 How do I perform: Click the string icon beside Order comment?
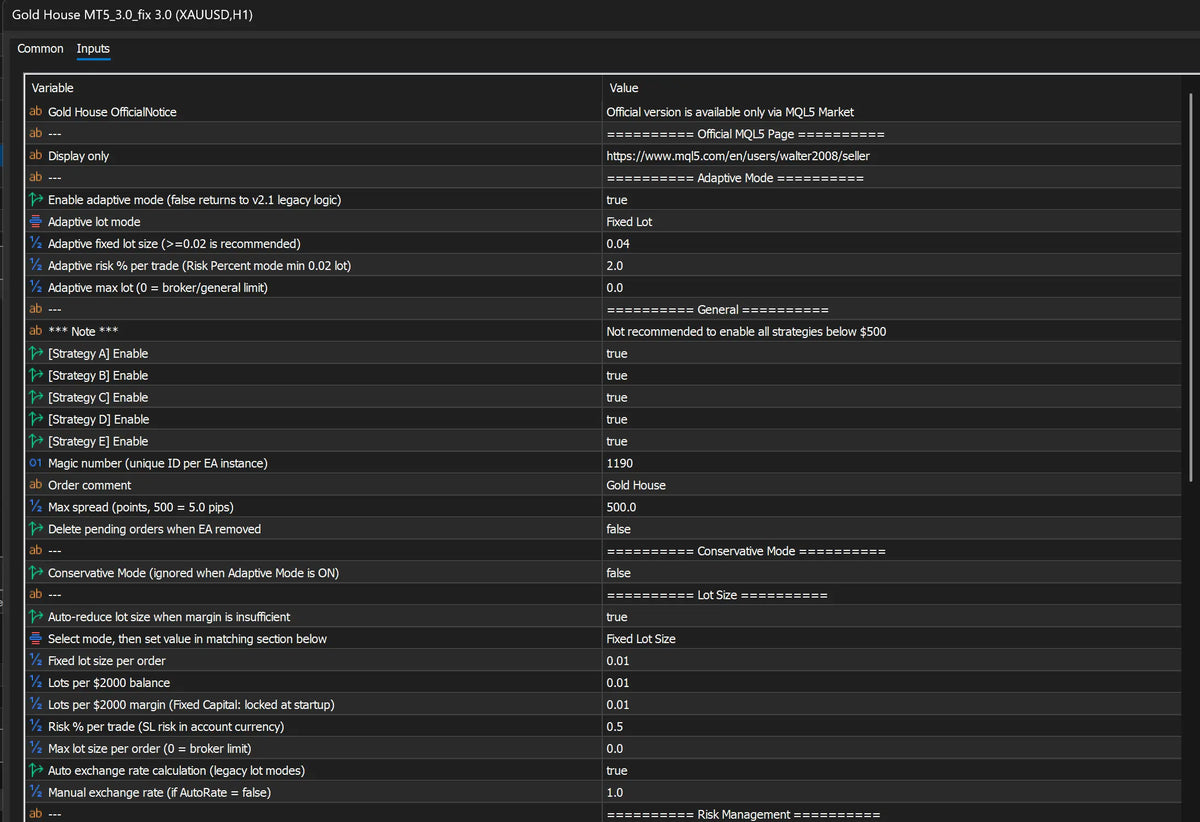coord(36,486)
